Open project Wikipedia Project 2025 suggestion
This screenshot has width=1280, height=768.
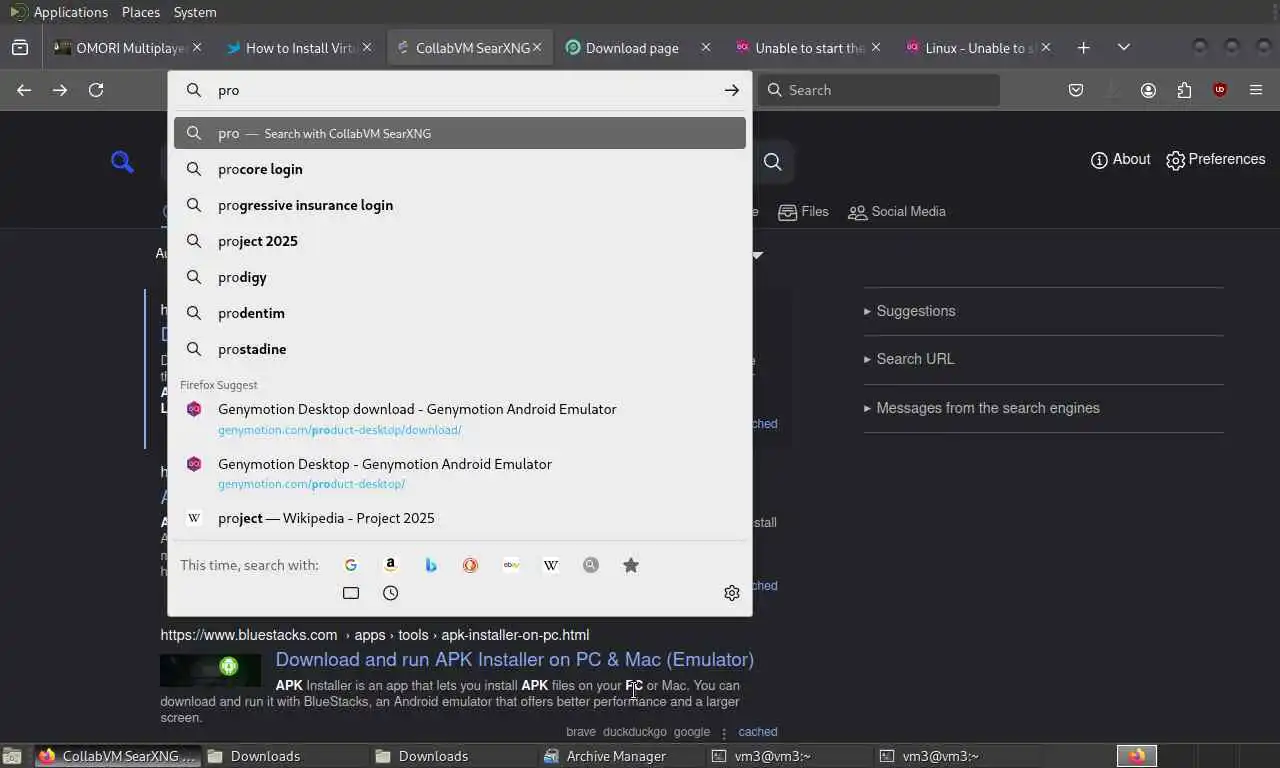coord(460,518)
